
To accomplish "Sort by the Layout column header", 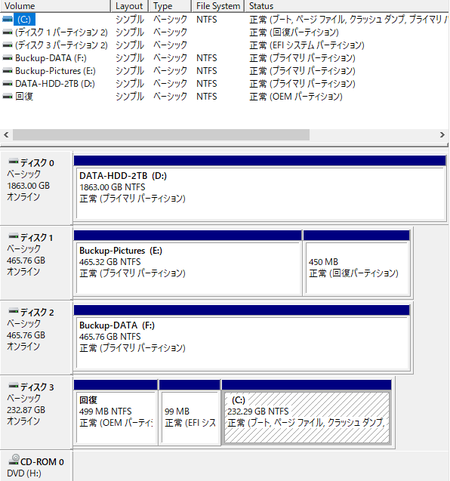I will coord(129,6).
